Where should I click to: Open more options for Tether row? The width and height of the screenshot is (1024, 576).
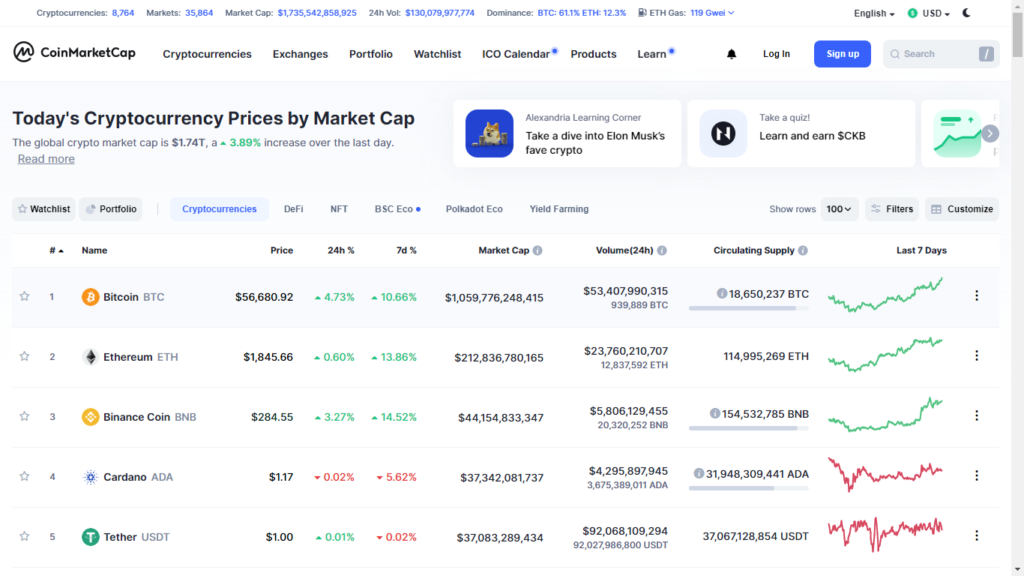976,536
